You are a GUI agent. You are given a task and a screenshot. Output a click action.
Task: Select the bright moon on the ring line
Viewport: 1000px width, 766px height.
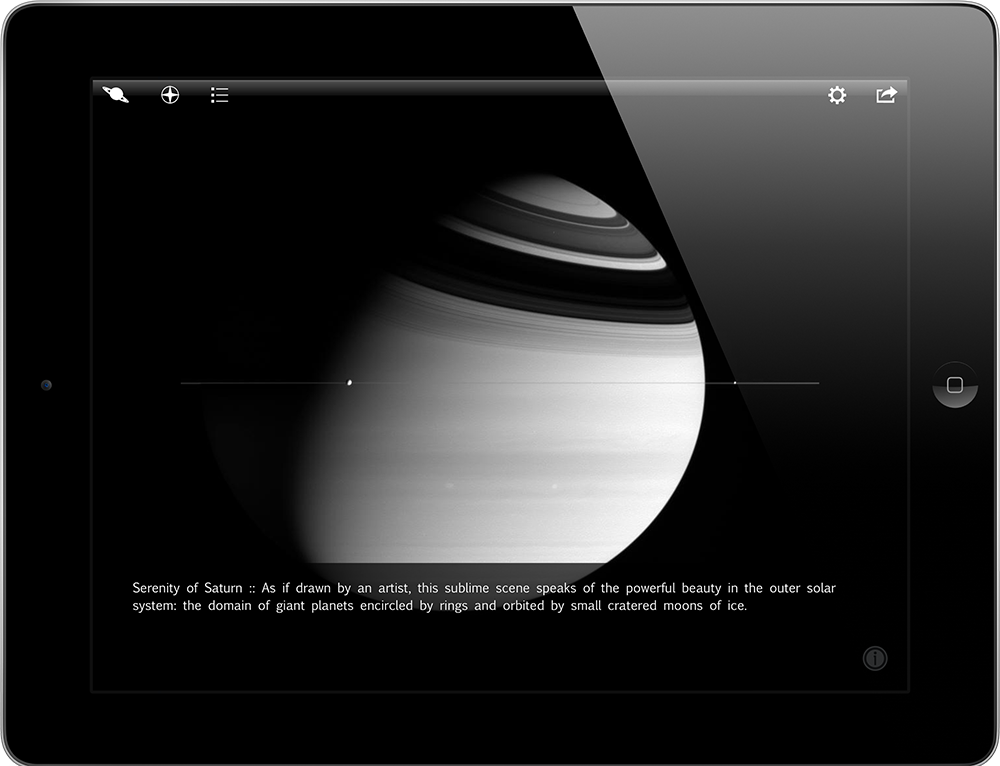pos(349,381)
